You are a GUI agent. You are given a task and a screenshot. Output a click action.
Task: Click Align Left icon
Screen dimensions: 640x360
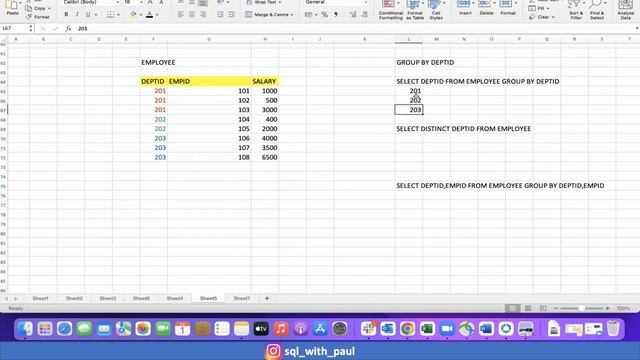click(x=180, y=15)
